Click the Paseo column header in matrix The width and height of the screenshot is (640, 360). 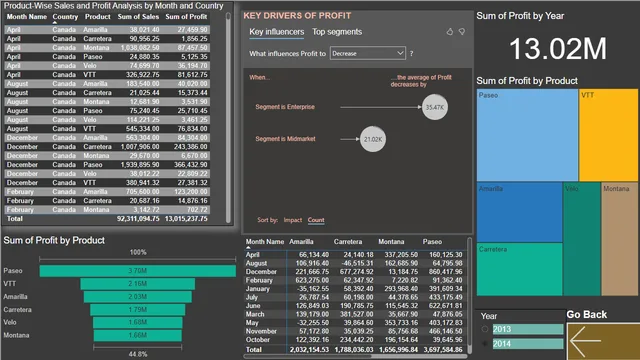click(x=432, y=242)
